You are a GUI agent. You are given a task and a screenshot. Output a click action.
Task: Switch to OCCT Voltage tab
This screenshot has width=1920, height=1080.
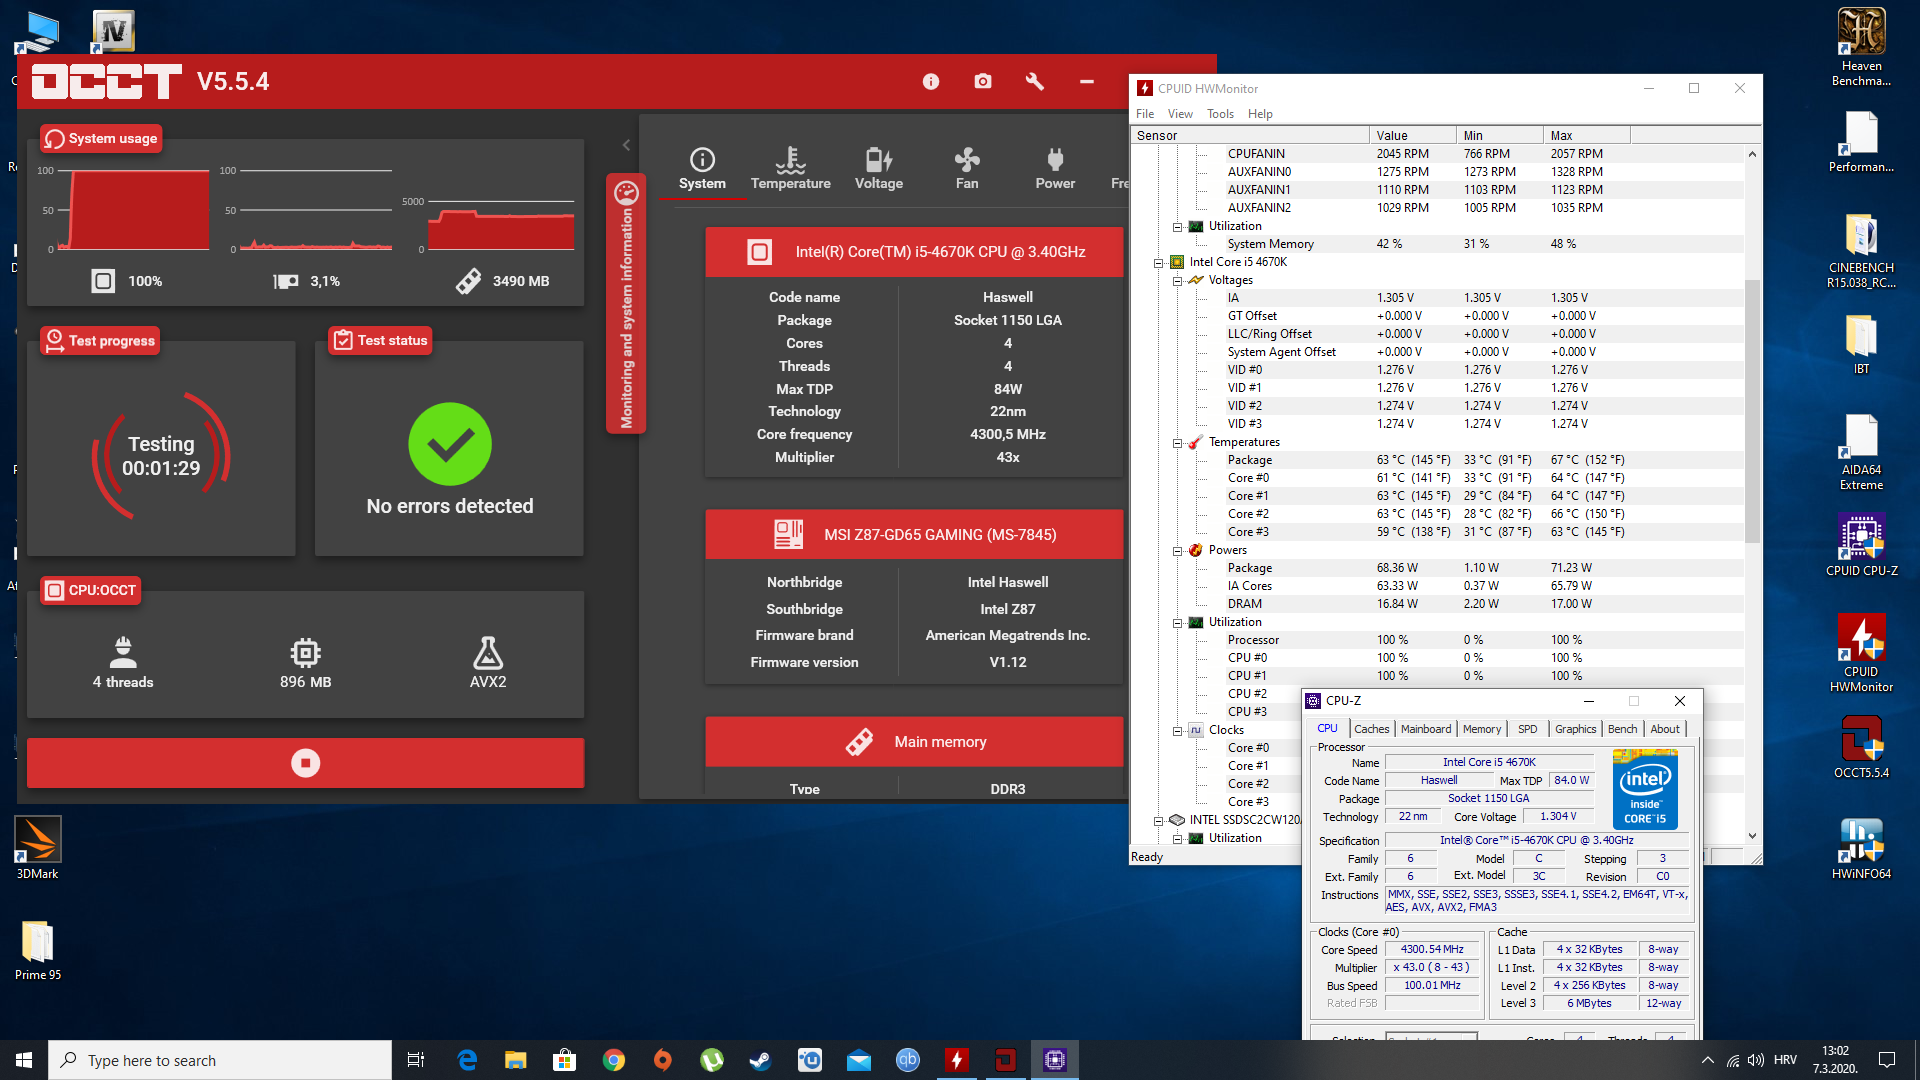pos(878,169)
